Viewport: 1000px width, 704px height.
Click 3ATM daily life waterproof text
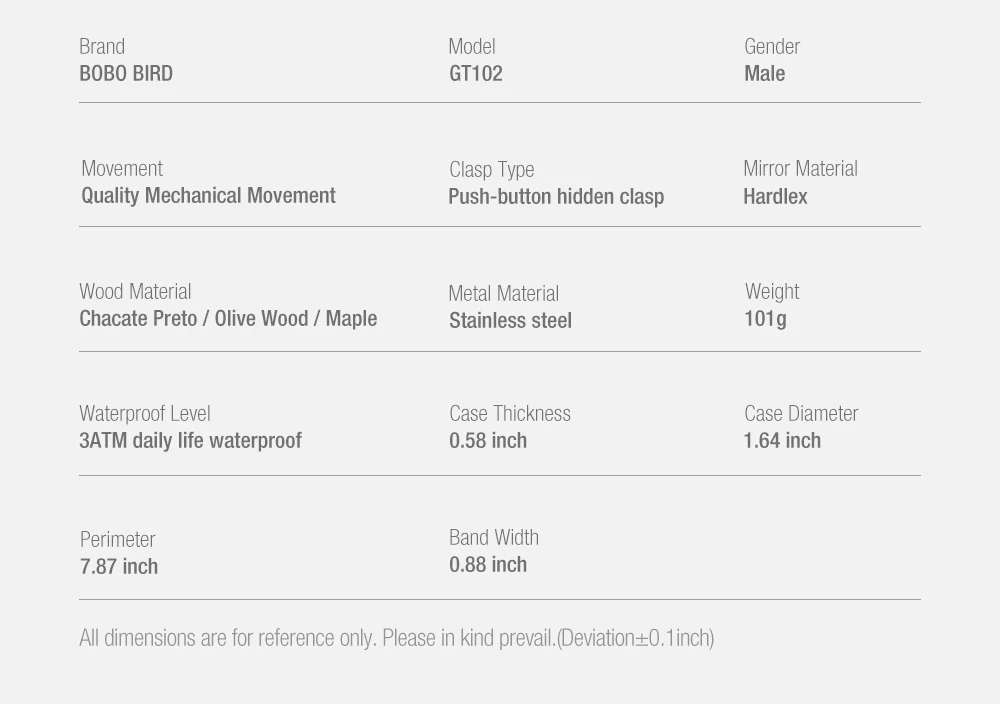point(190,441)
